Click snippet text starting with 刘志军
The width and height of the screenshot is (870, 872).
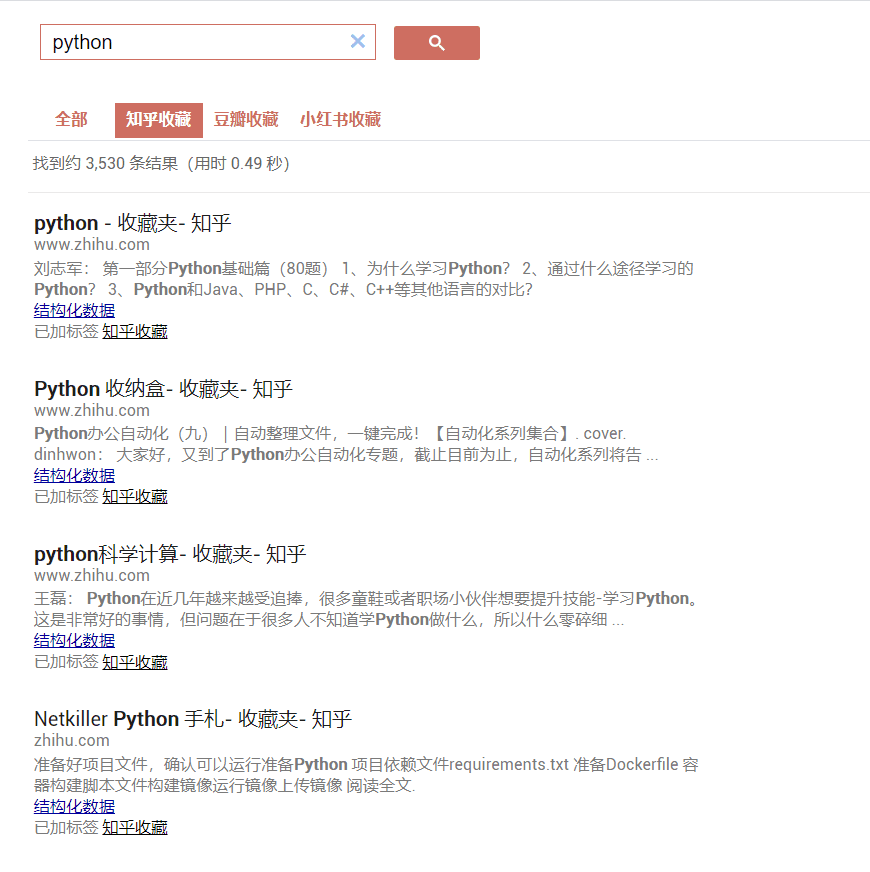(x=364, y=279)
